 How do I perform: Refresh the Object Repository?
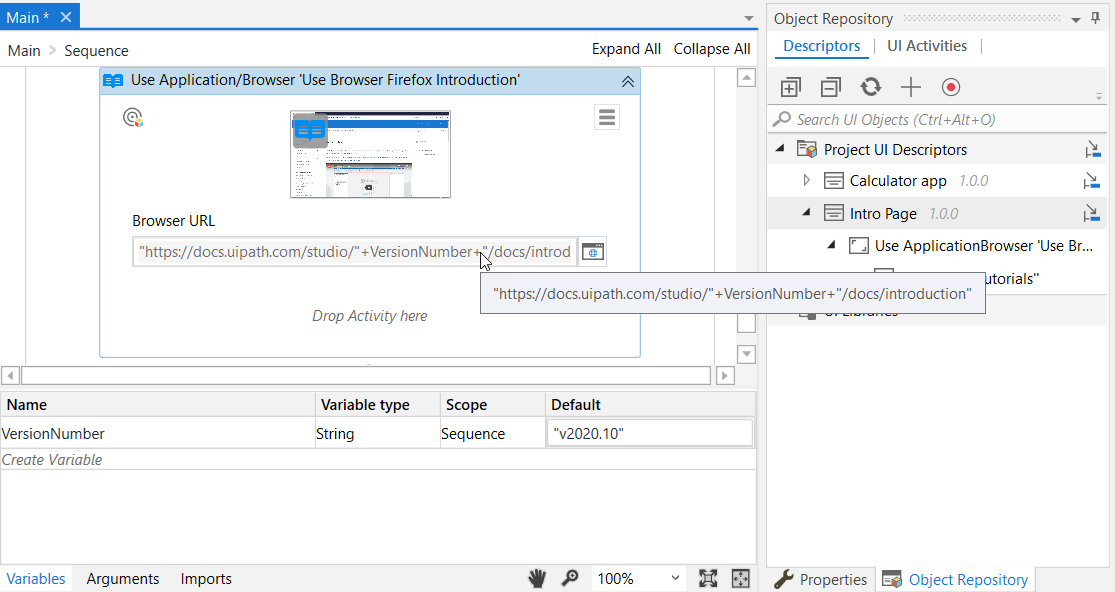pos(870,87)
